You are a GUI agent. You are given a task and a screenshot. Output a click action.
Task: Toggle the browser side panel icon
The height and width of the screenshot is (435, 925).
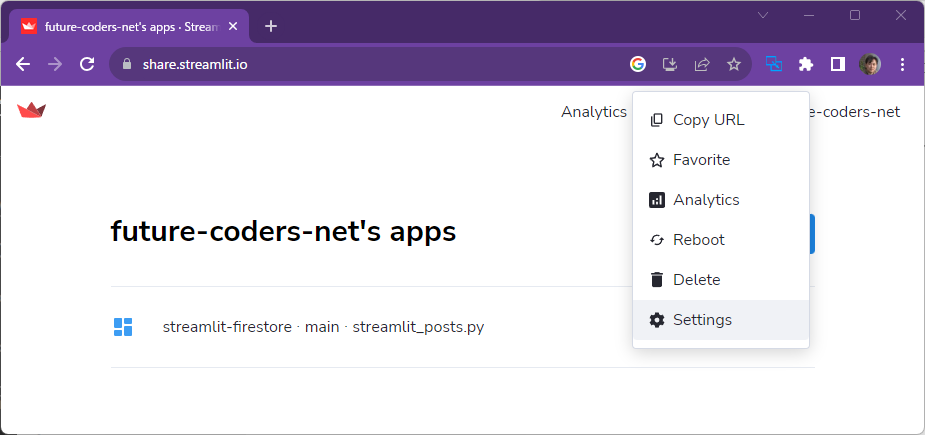pyautogui.click(x=838, y=64)
